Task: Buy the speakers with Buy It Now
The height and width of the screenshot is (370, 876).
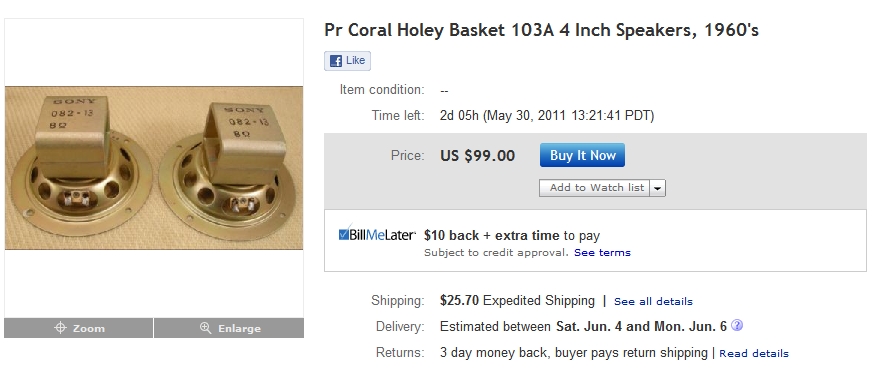Action: (x=582, y=155)
